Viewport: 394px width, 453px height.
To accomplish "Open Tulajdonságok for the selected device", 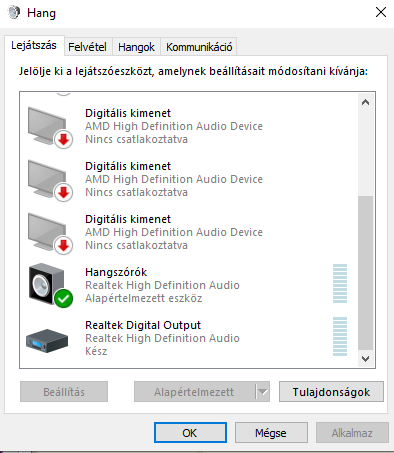I will [x=331, y=392].
